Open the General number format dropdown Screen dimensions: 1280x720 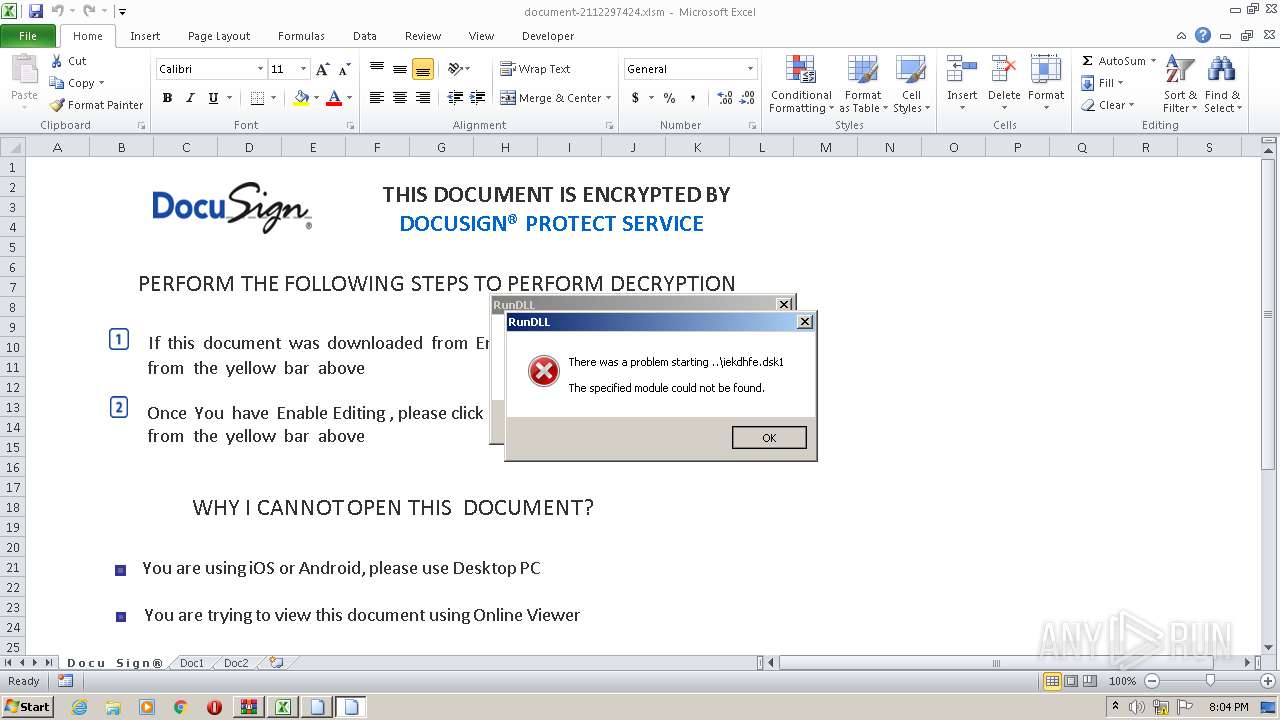pyautogui.click(x=750, y=69)
